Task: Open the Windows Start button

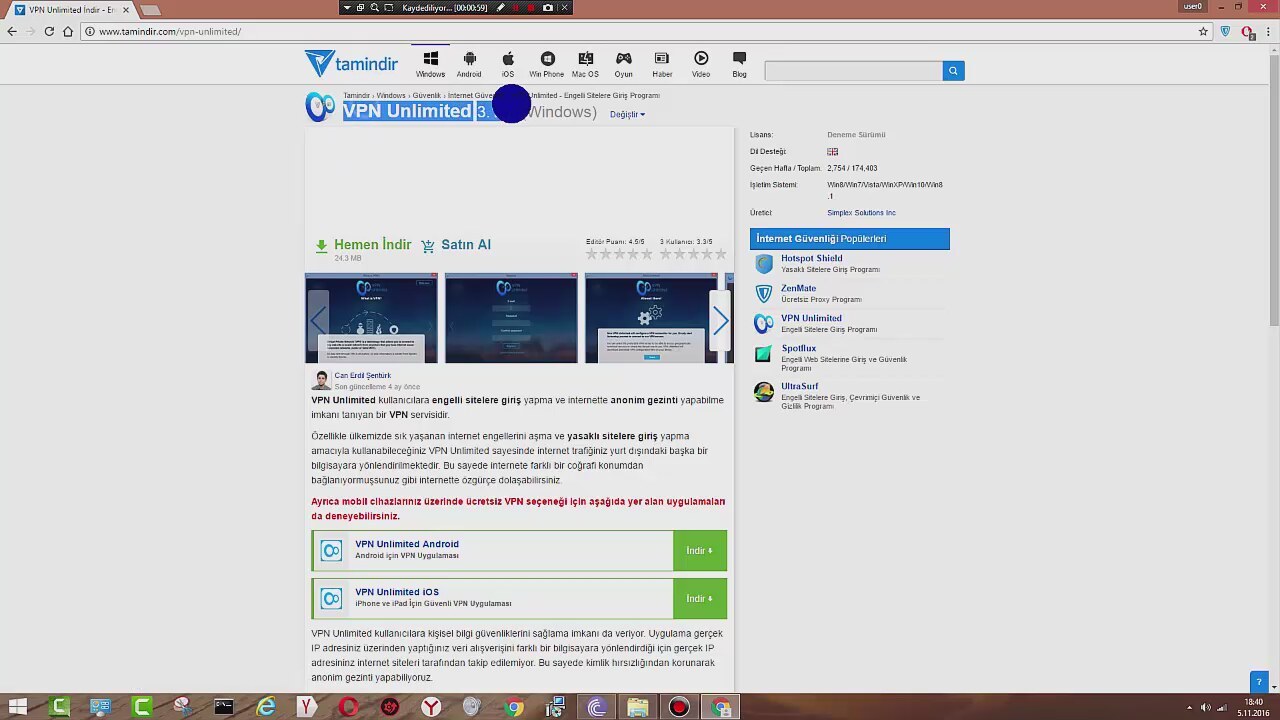Action: coord(17,707)
